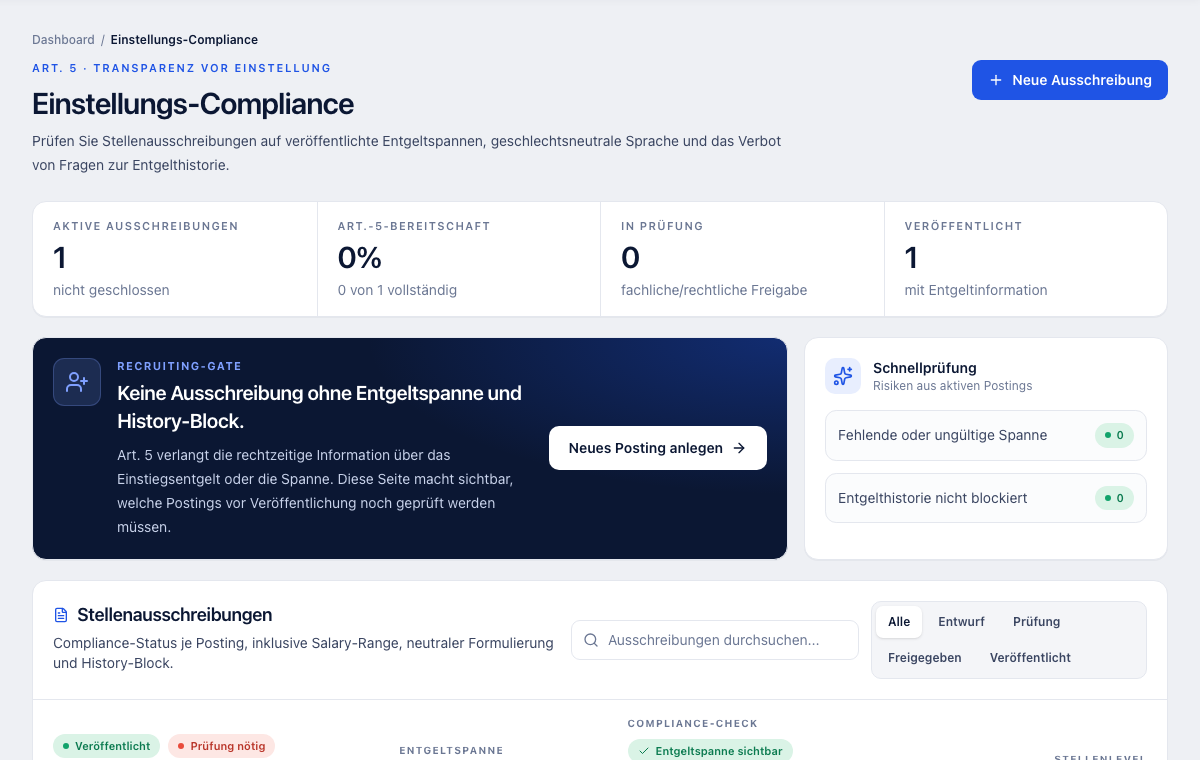Select the Freigegeben filter tab
The width and height of the screenshot is (1200, 760).
click(925, 658)
